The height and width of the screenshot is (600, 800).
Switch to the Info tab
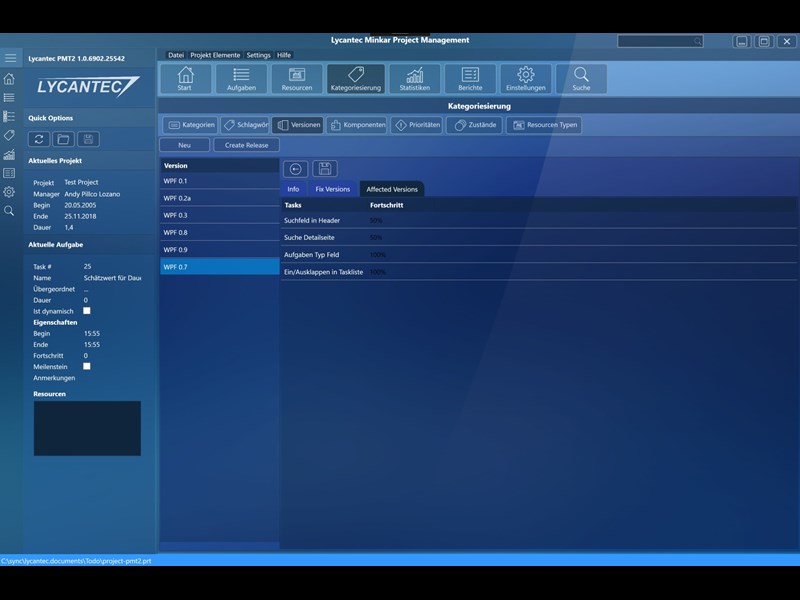click(x=293, y=189)
